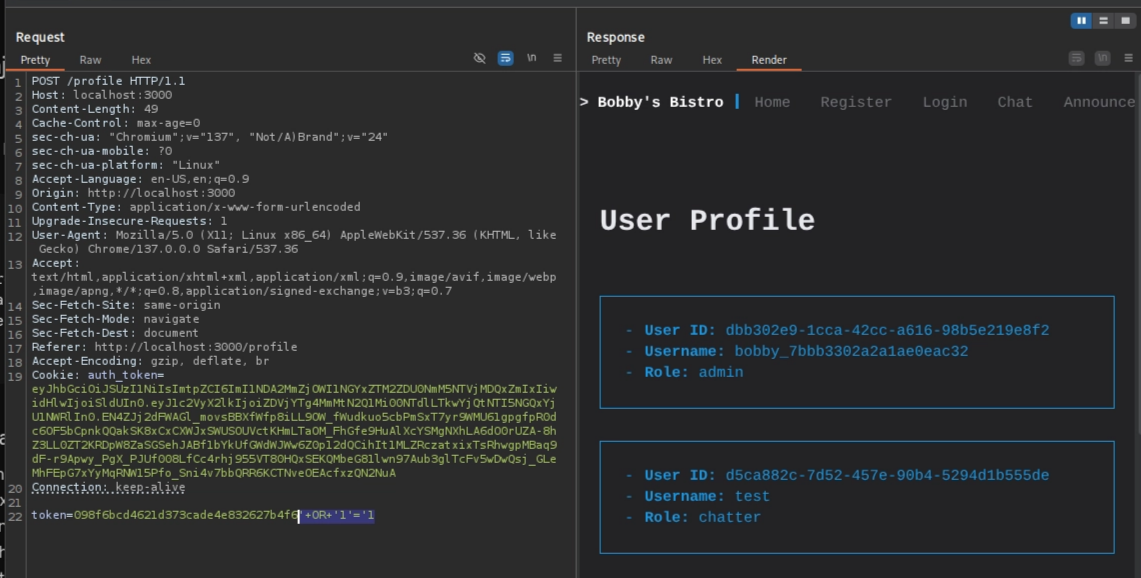Switch Request view to Raw tab
Screen dimensions: 1141x578
90,60
